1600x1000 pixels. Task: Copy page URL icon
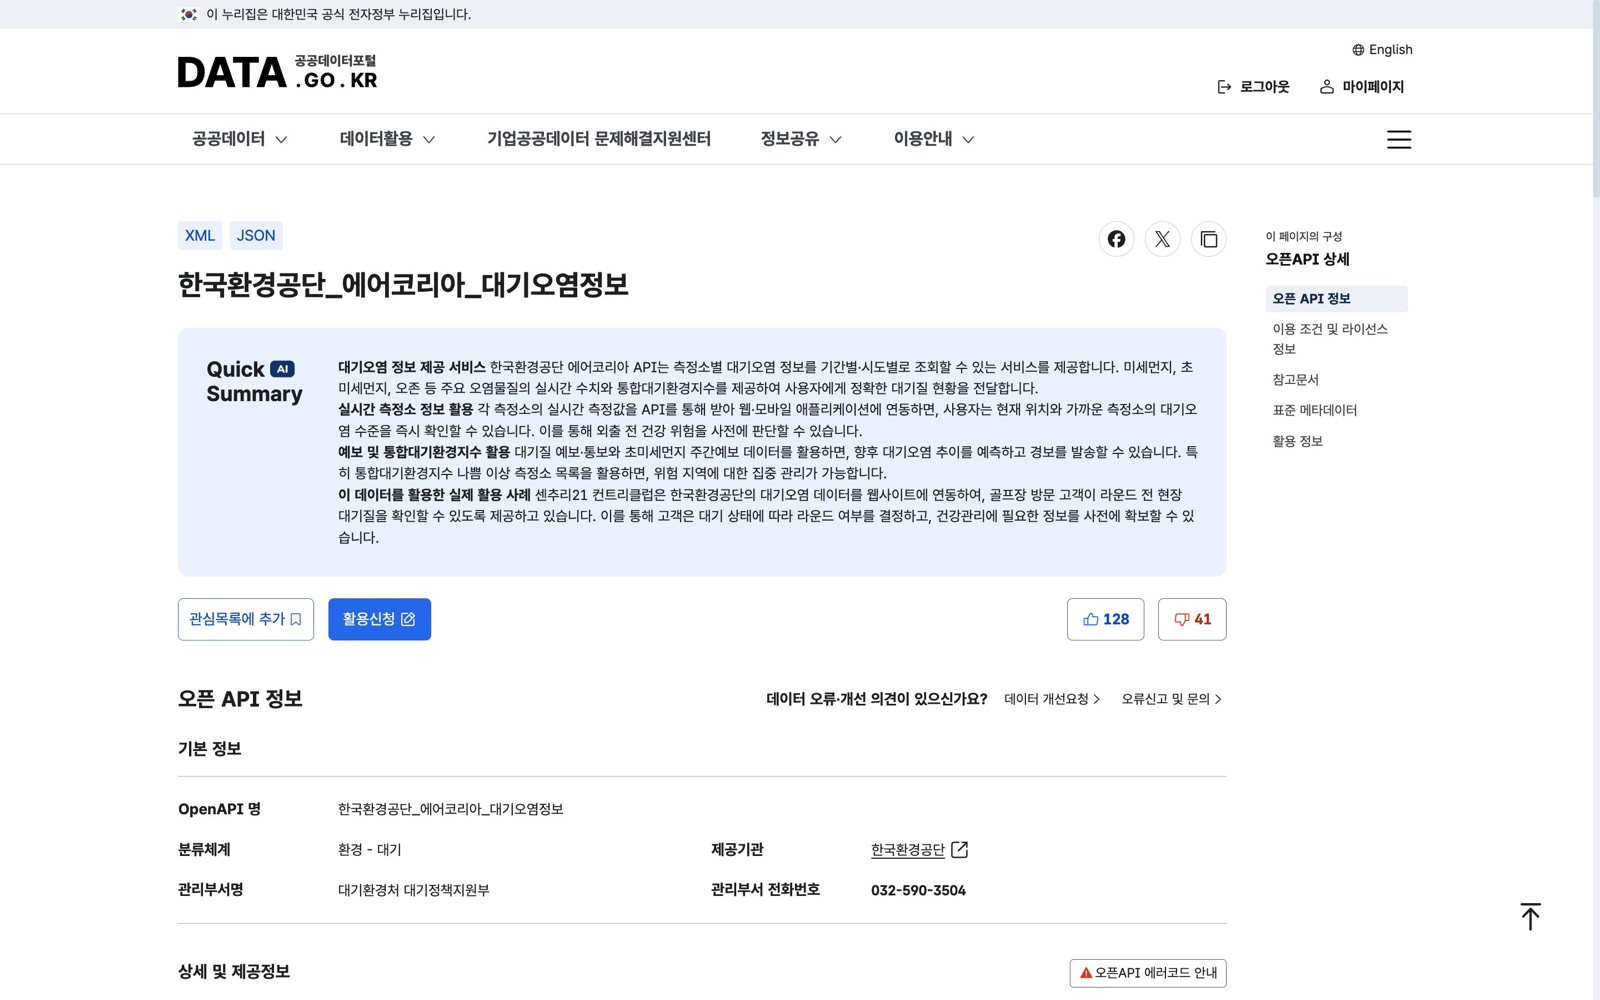1208,239
